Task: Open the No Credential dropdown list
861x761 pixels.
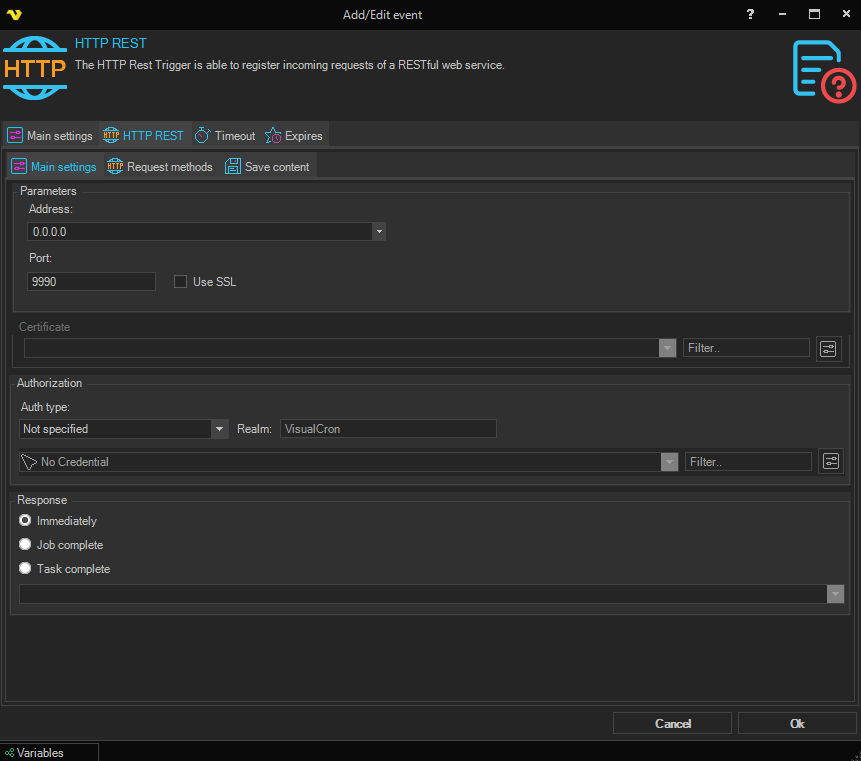Action: (x=669, y=462)
